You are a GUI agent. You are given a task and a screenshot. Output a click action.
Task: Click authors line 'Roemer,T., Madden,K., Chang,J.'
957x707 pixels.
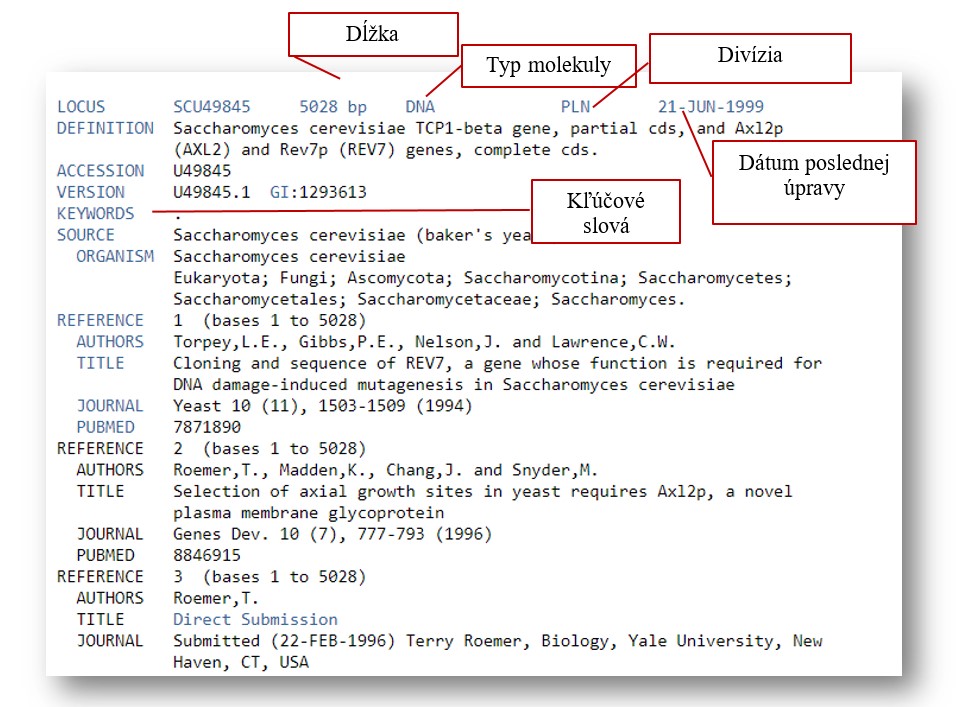[x=385, y=471]
